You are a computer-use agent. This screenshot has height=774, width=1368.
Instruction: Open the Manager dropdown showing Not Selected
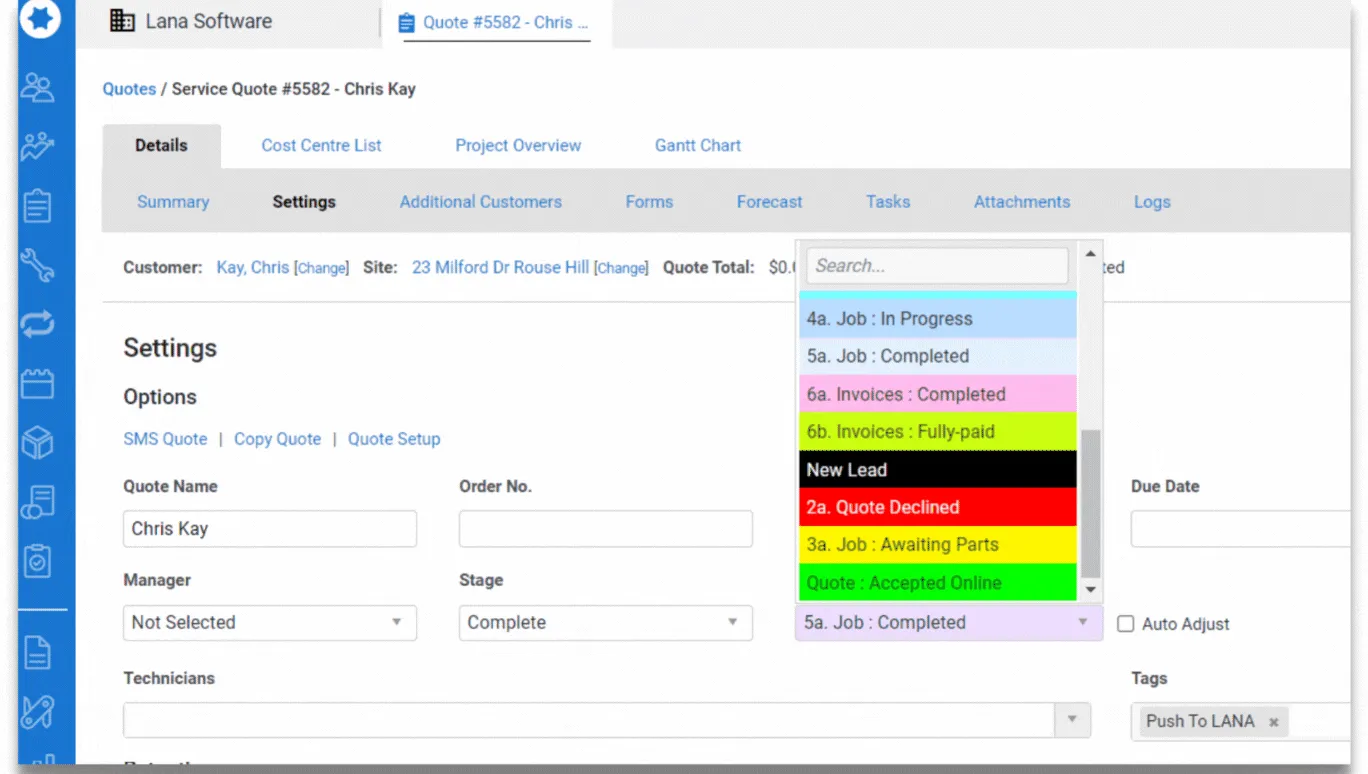tap(269, 623)
